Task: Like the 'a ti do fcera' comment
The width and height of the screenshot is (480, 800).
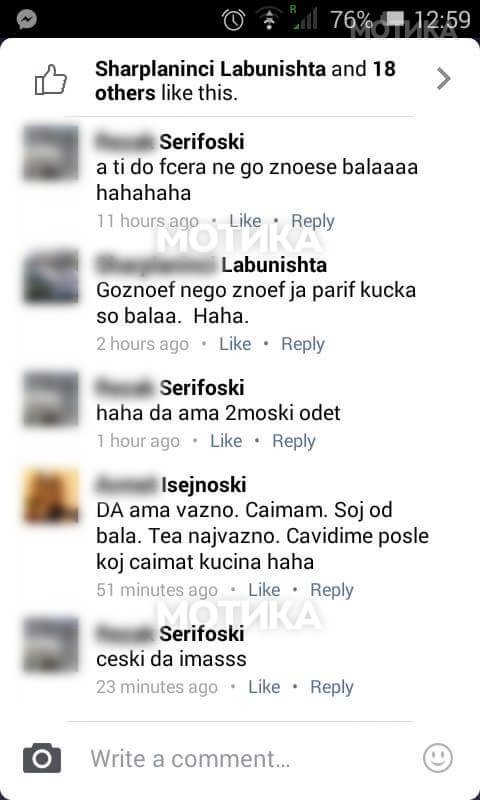Action: [245, 221]
